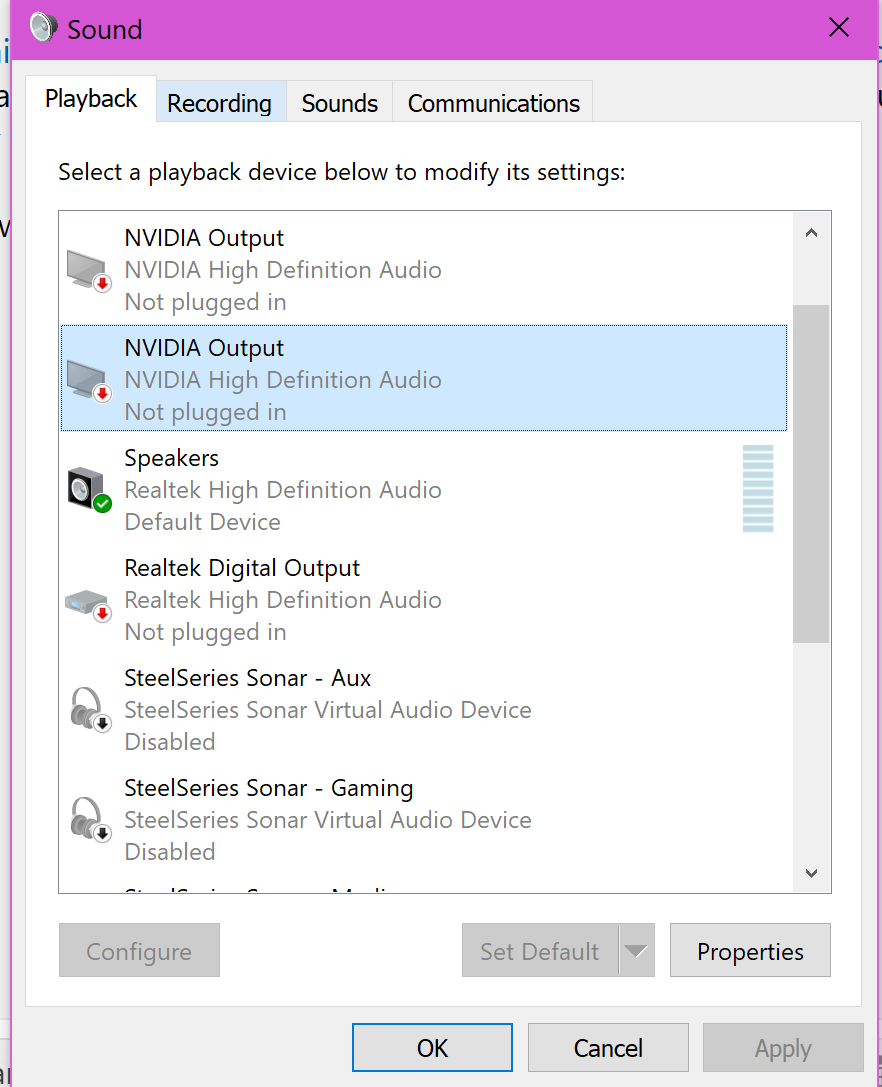882x1087 pixels.
Task: Click the Set Default button
Action: click(540, 950)
